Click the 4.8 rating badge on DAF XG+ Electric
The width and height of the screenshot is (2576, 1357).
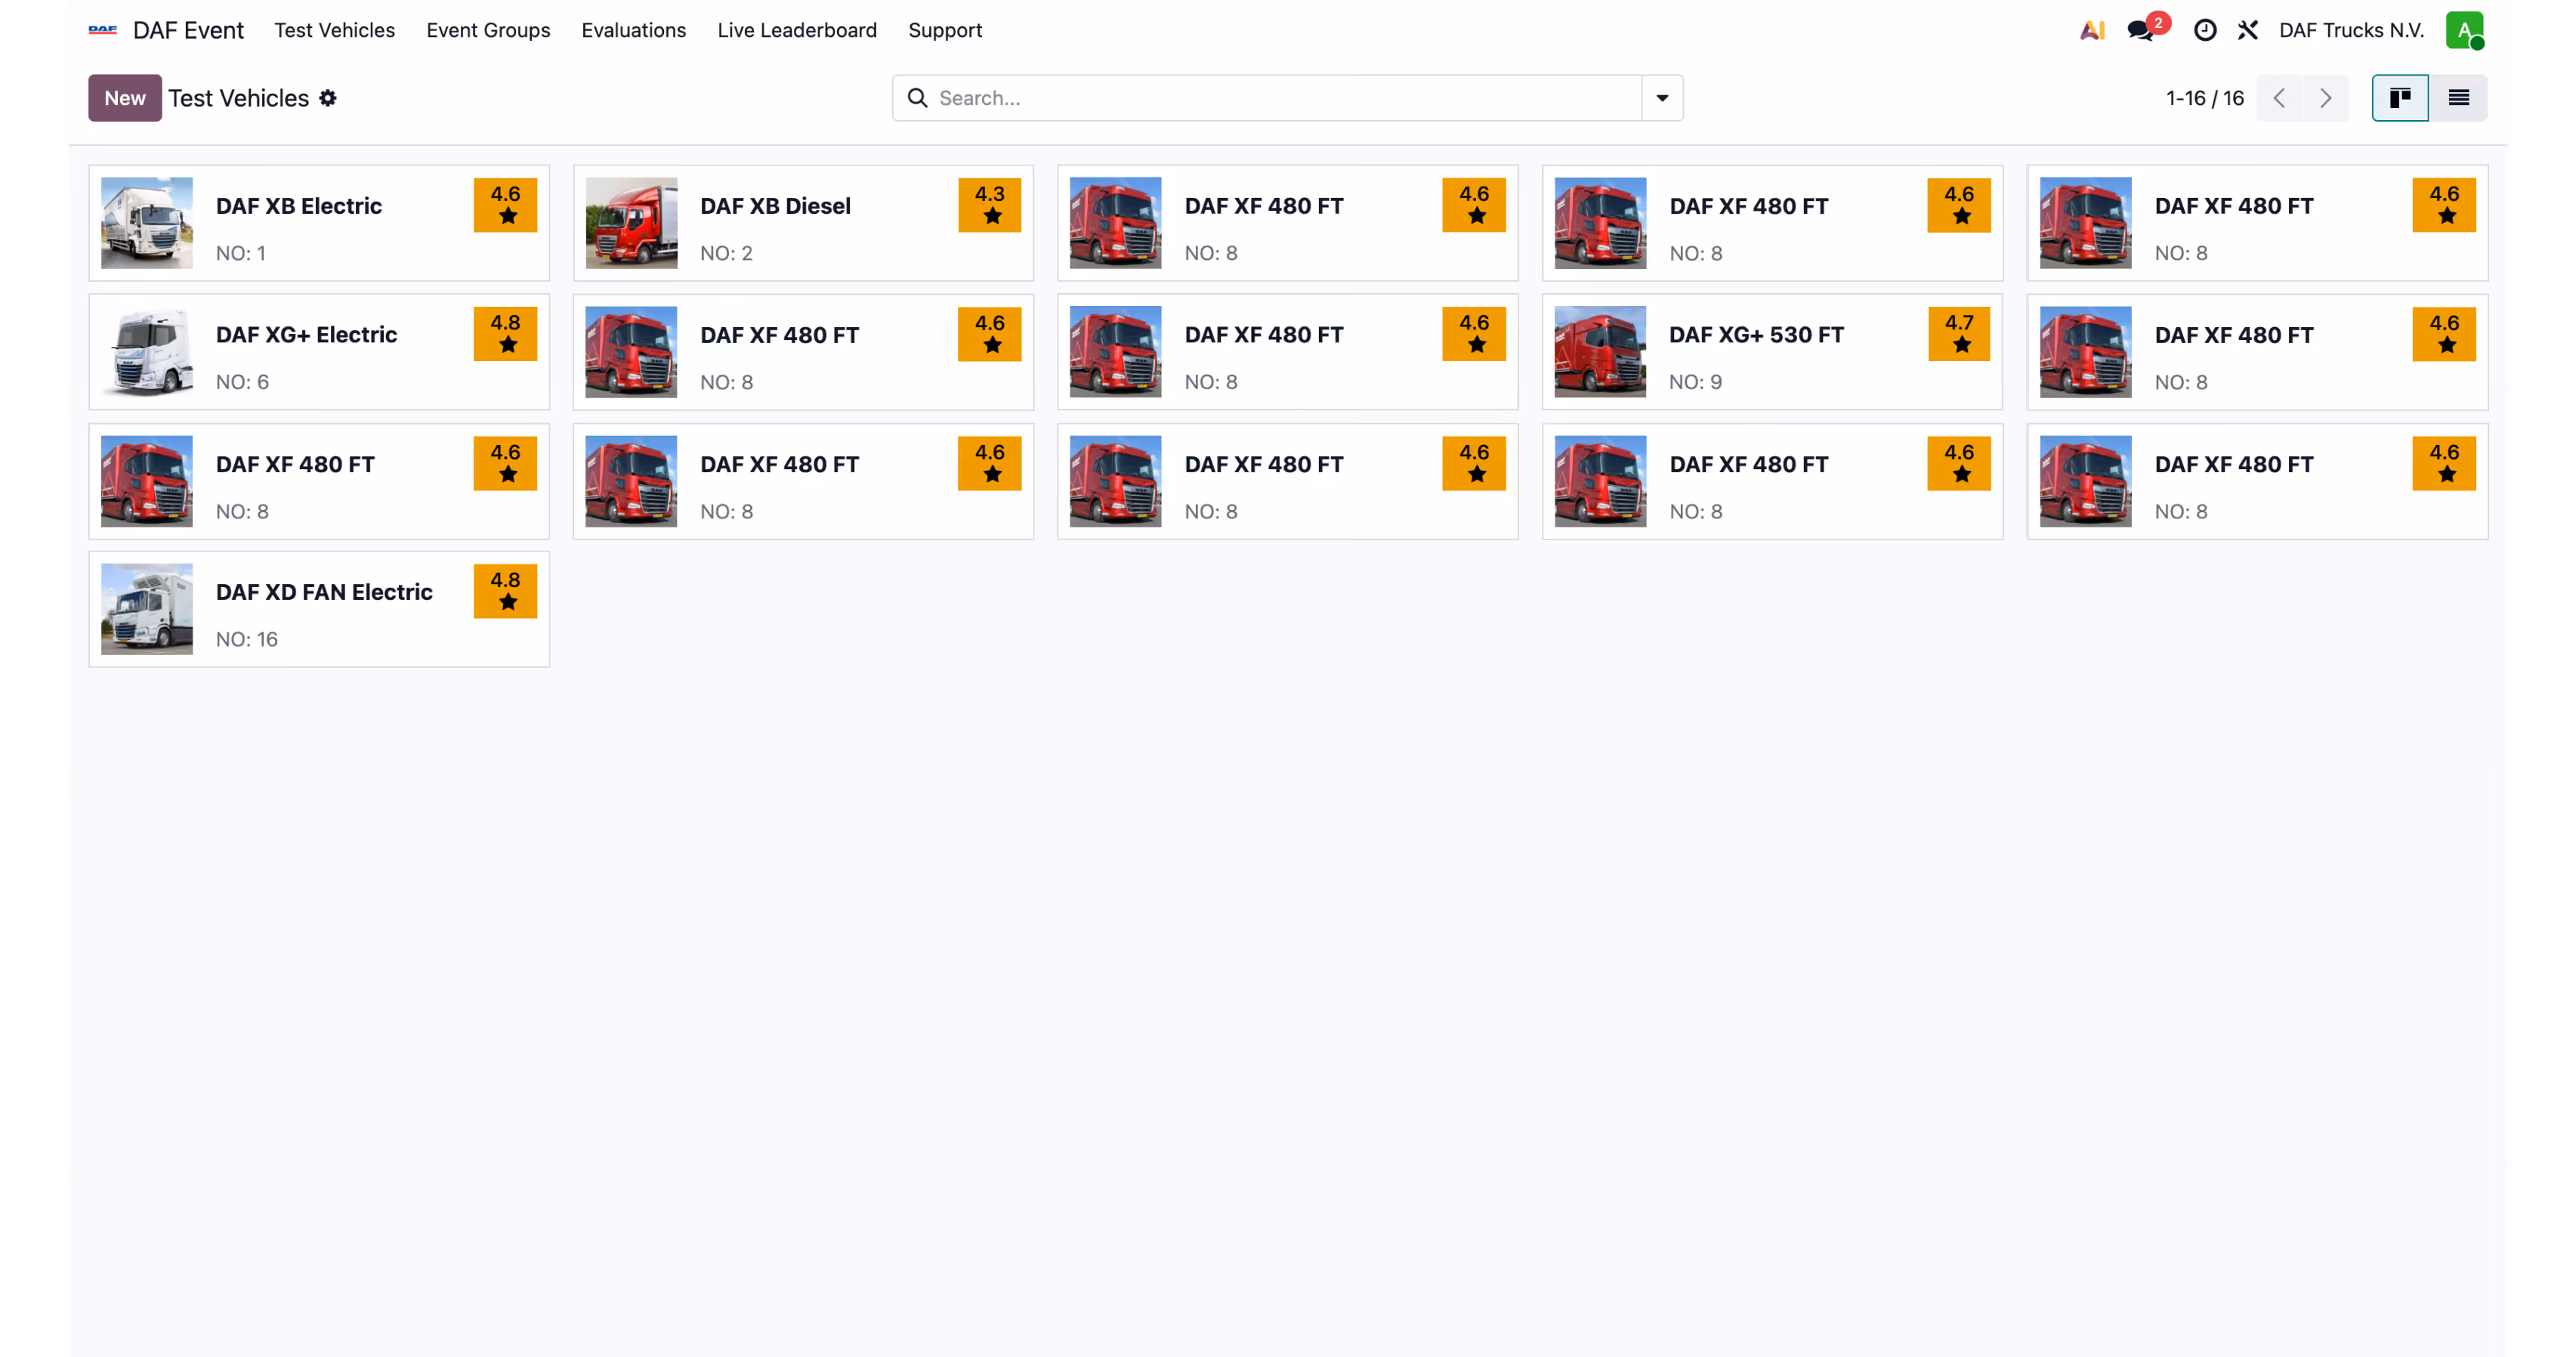coord(505,334)
